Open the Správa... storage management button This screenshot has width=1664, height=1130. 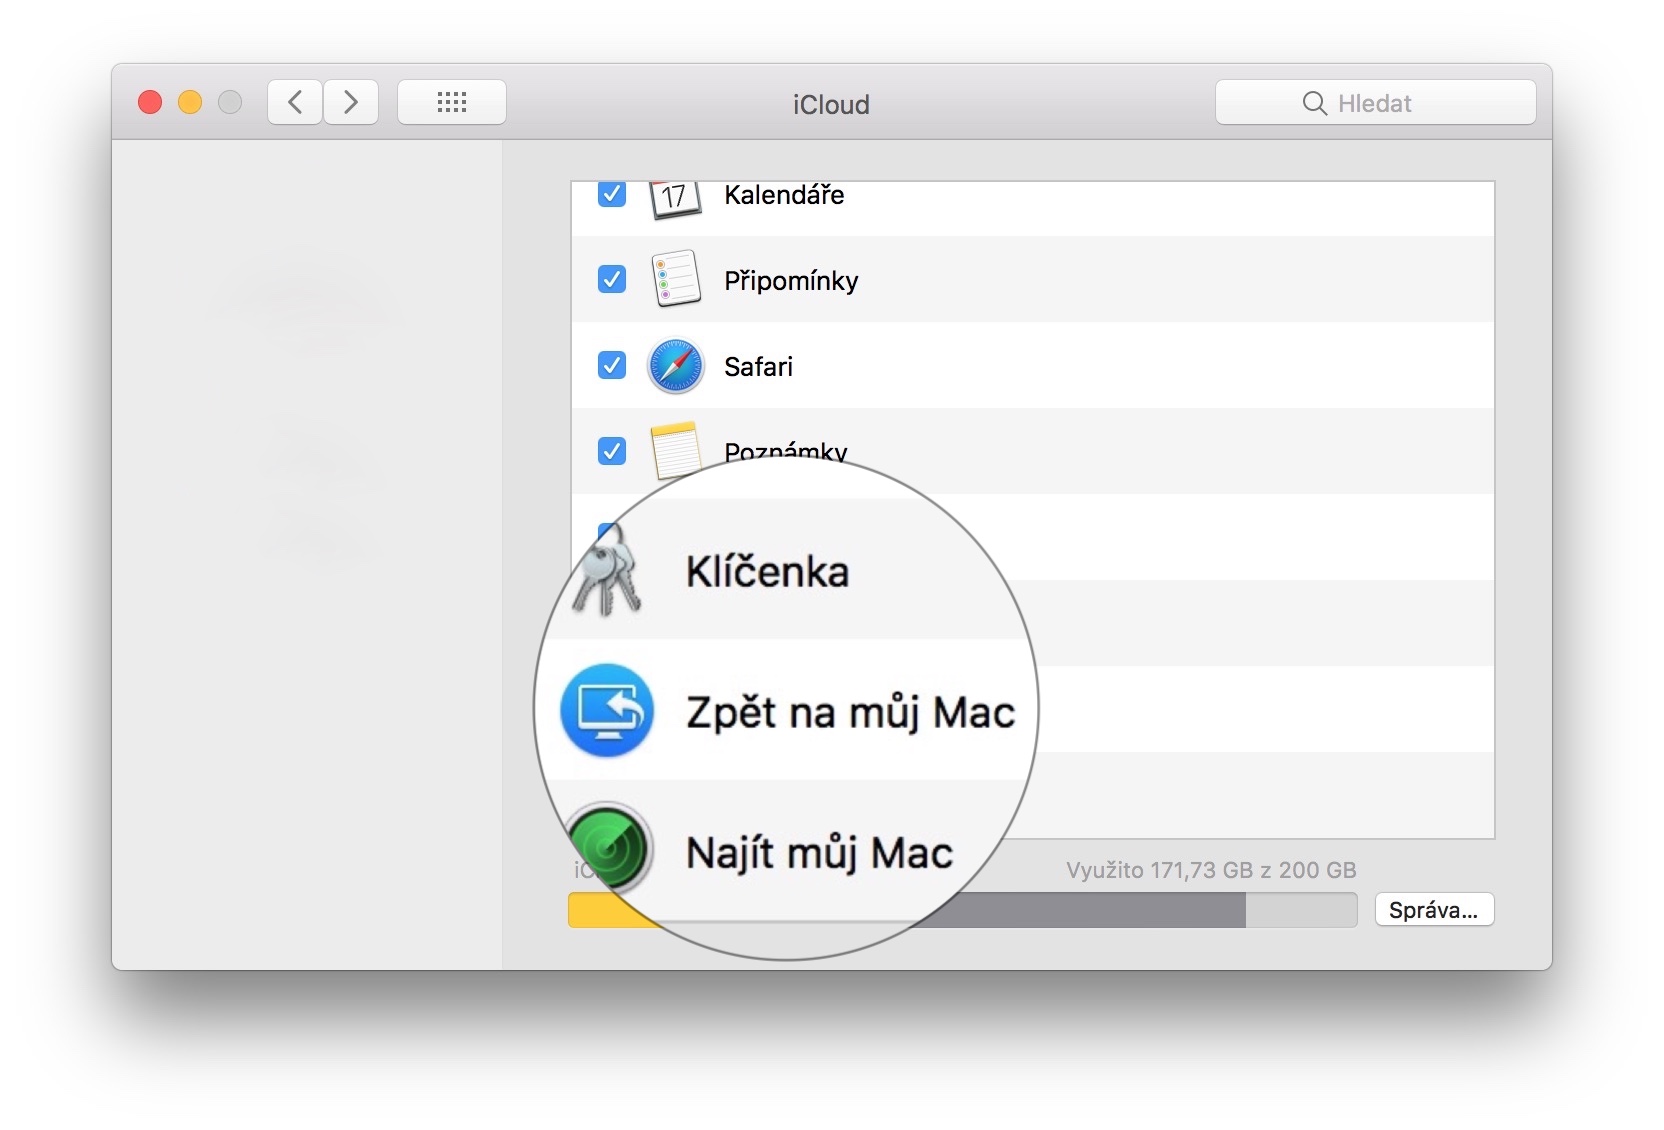point(1433,910)
